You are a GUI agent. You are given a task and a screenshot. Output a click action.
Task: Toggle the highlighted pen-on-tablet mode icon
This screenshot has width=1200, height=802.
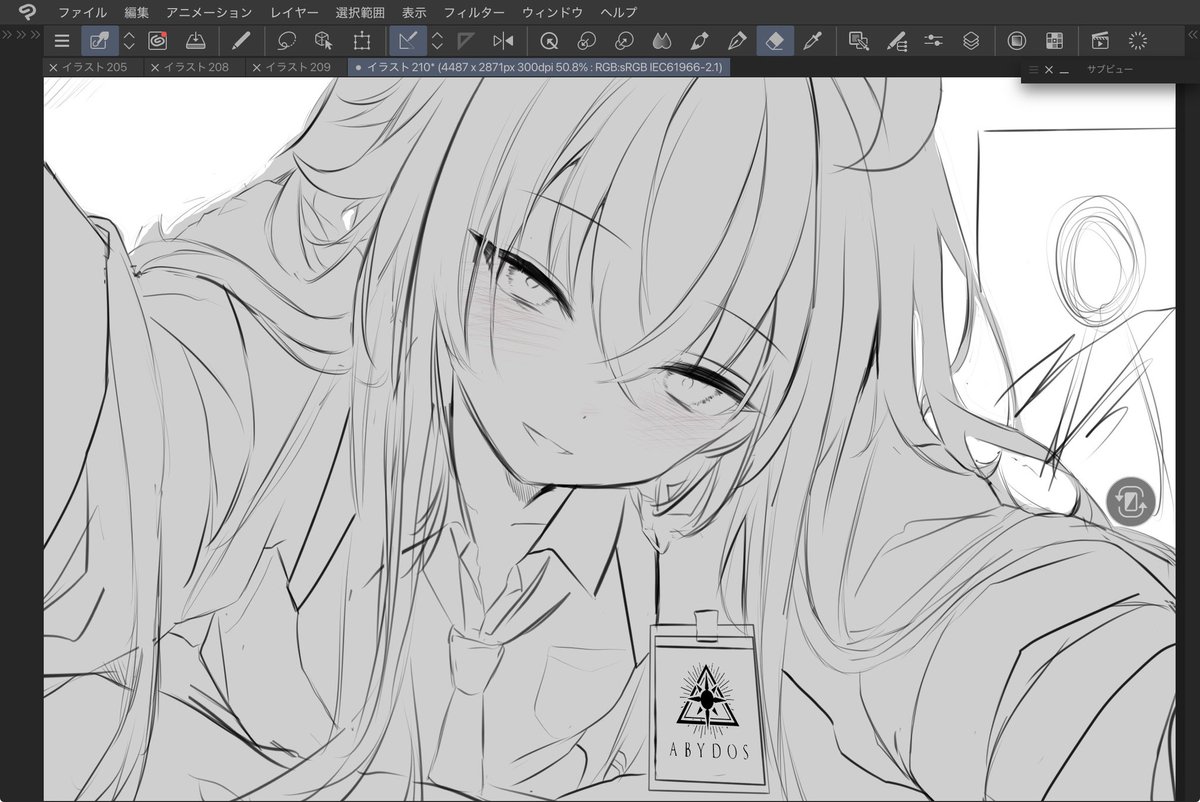[99, 41]
